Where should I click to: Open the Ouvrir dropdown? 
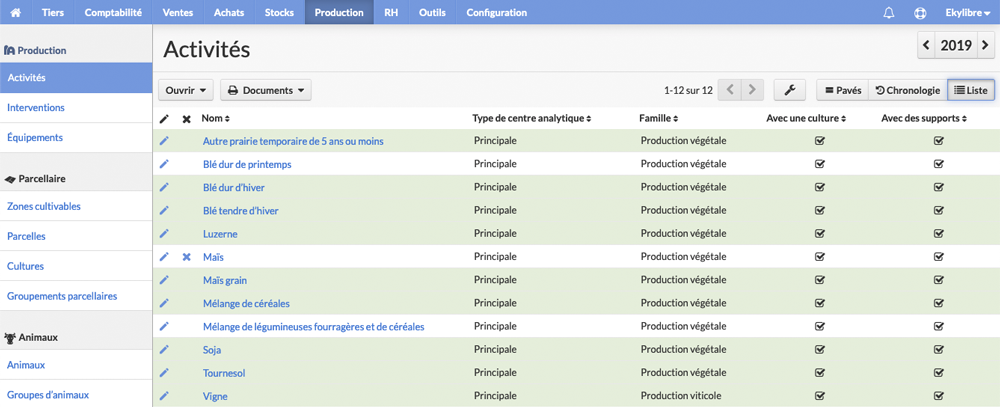coord(186,91)
